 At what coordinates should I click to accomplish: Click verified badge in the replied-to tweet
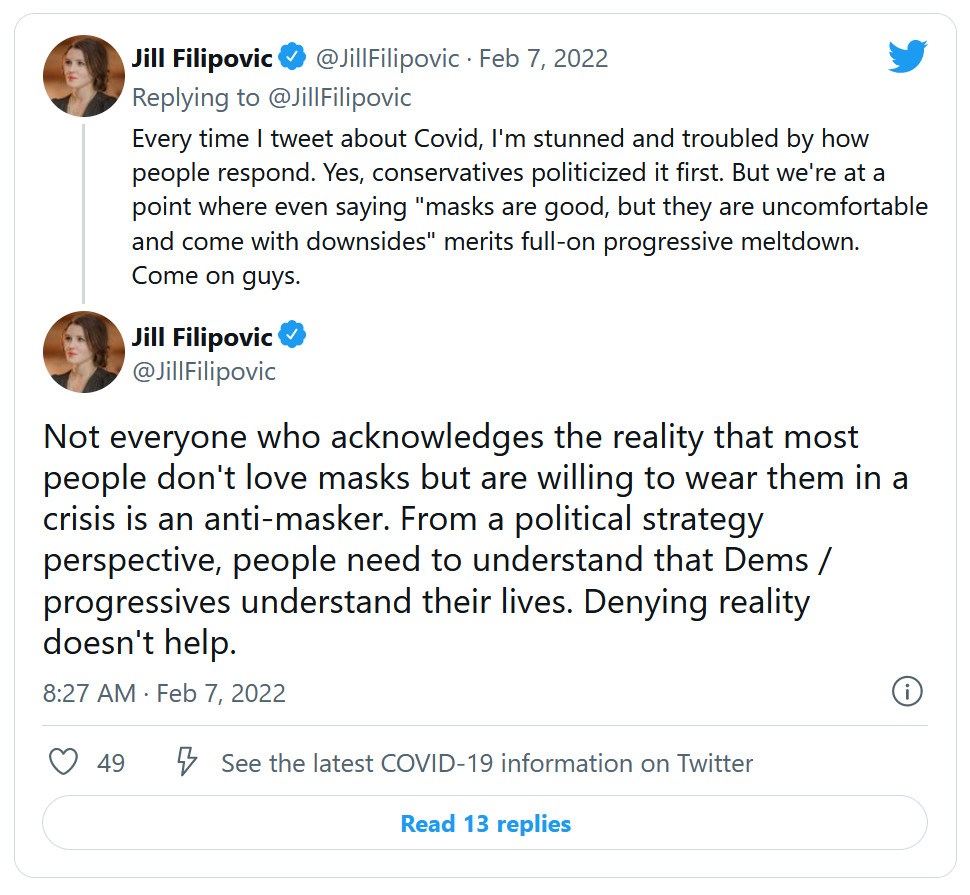(x=292, y=58)
